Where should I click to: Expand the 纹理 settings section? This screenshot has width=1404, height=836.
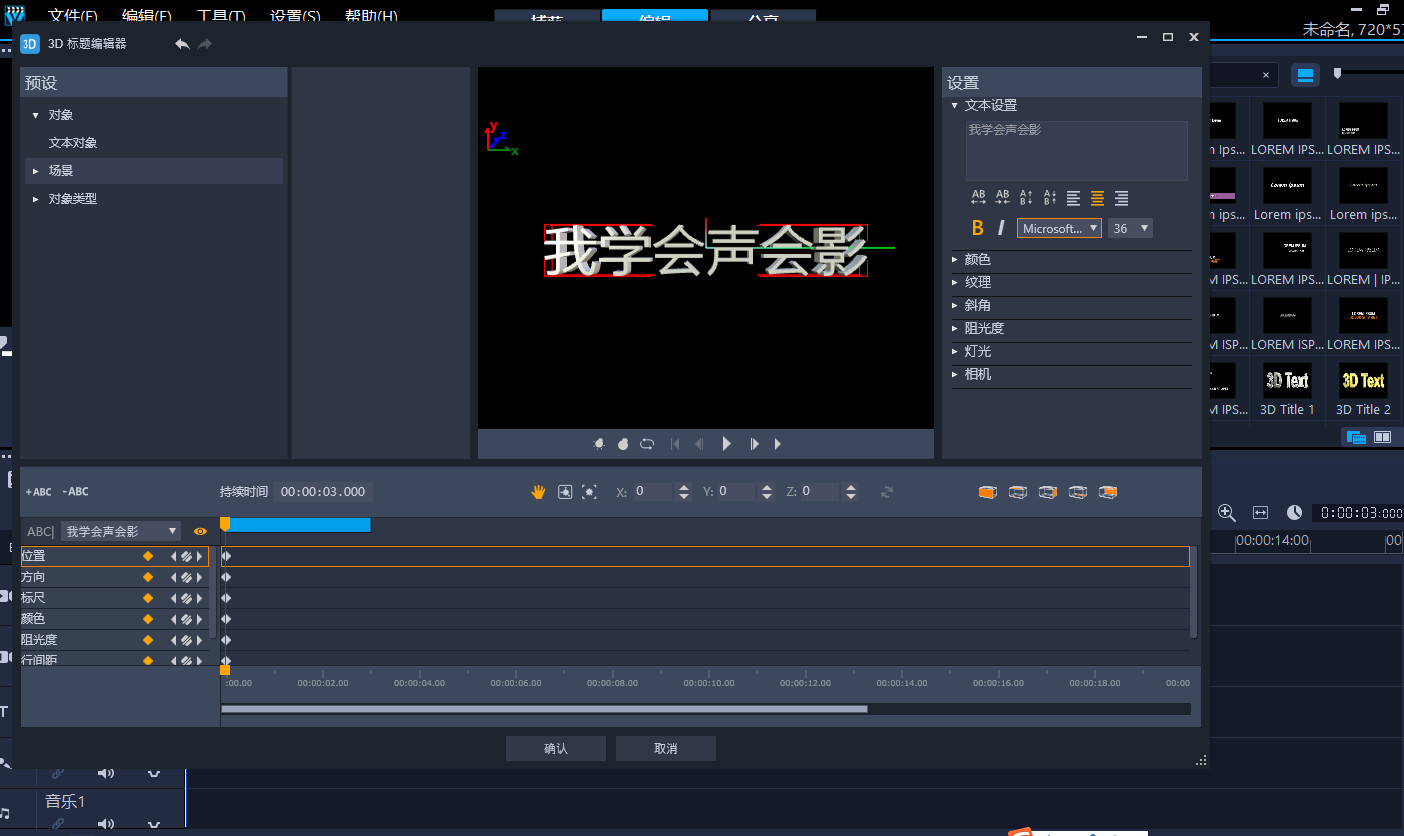point(954,282)
